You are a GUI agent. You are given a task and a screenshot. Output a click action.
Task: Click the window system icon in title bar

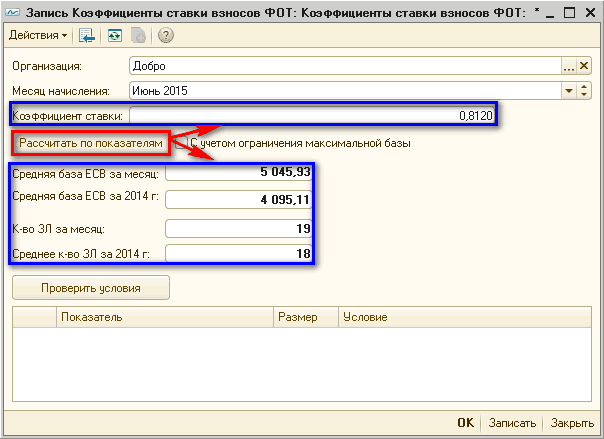pyautogui.click(x=13, y=13)
